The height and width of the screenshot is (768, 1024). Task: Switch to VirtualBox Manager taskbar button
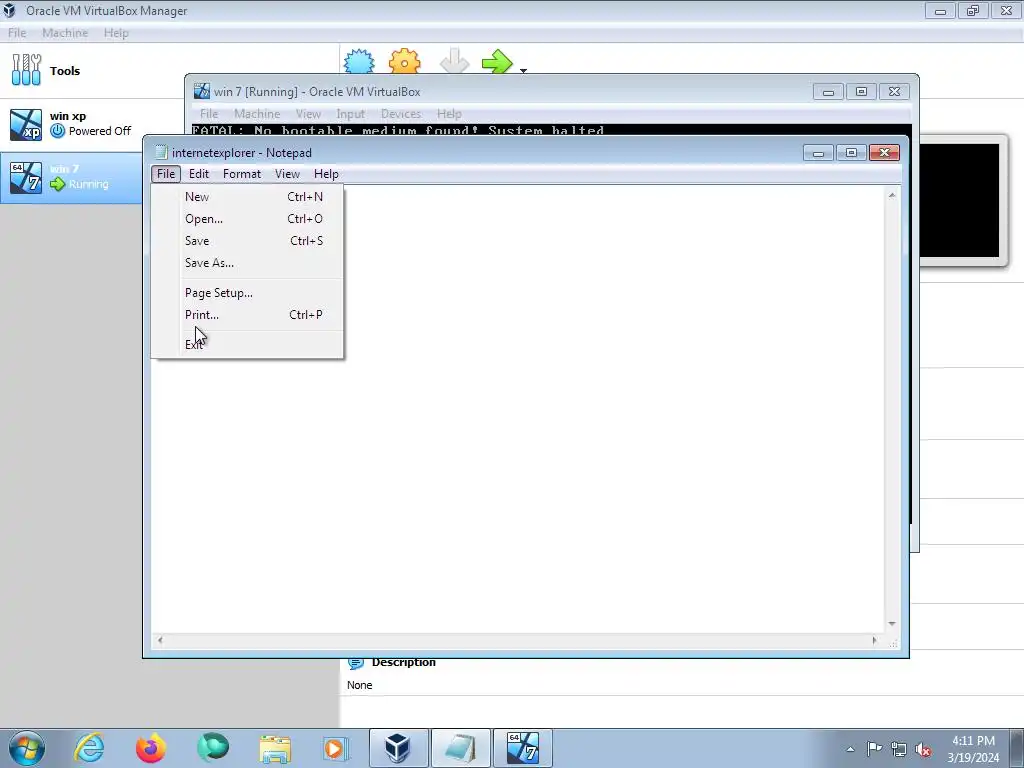pos(398,748)
